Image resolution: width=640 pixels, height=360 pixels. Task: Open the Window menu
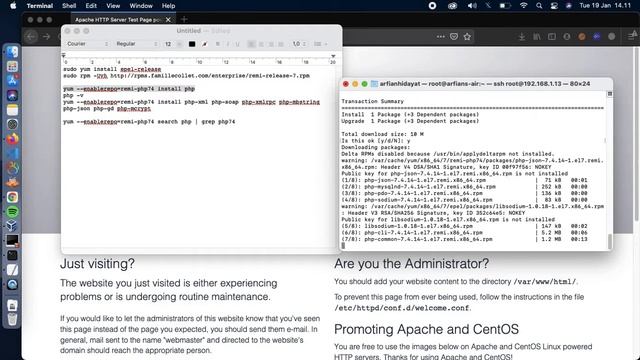pos(141,6)
